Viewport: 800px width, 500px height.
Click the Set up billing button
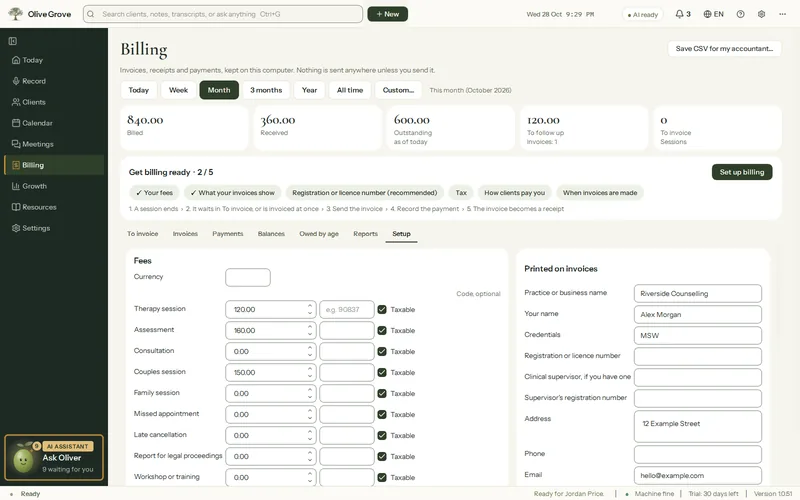[742, 172]
